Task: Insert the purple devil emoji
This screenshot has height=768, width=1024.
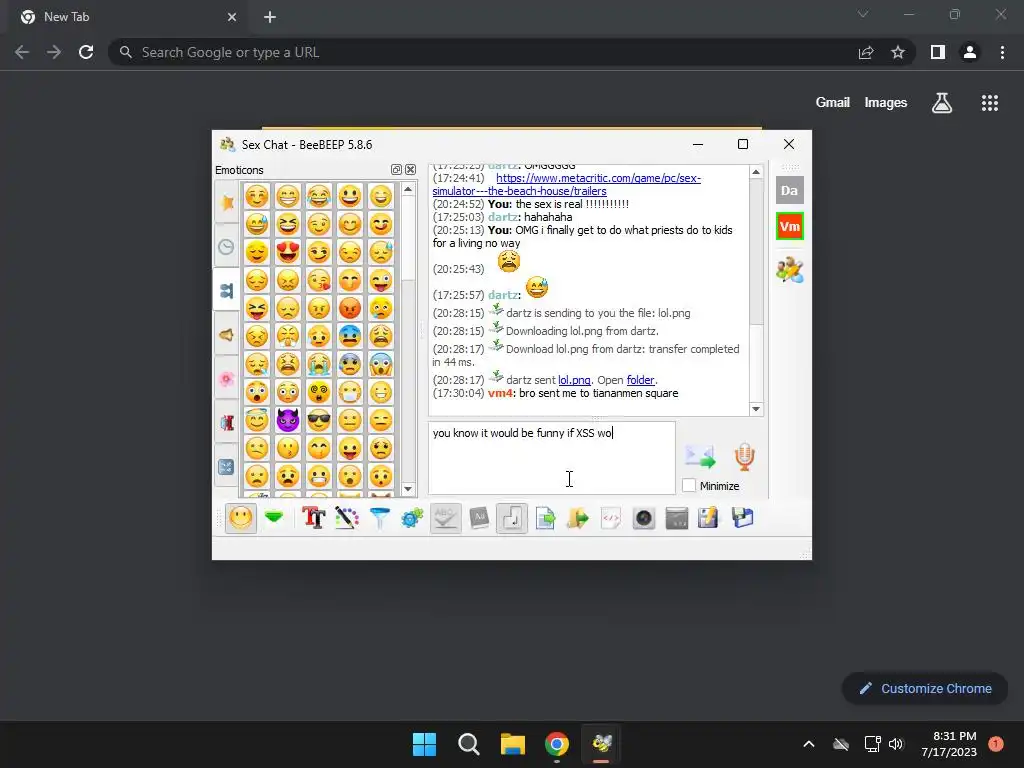Action: tap(287, 420)
